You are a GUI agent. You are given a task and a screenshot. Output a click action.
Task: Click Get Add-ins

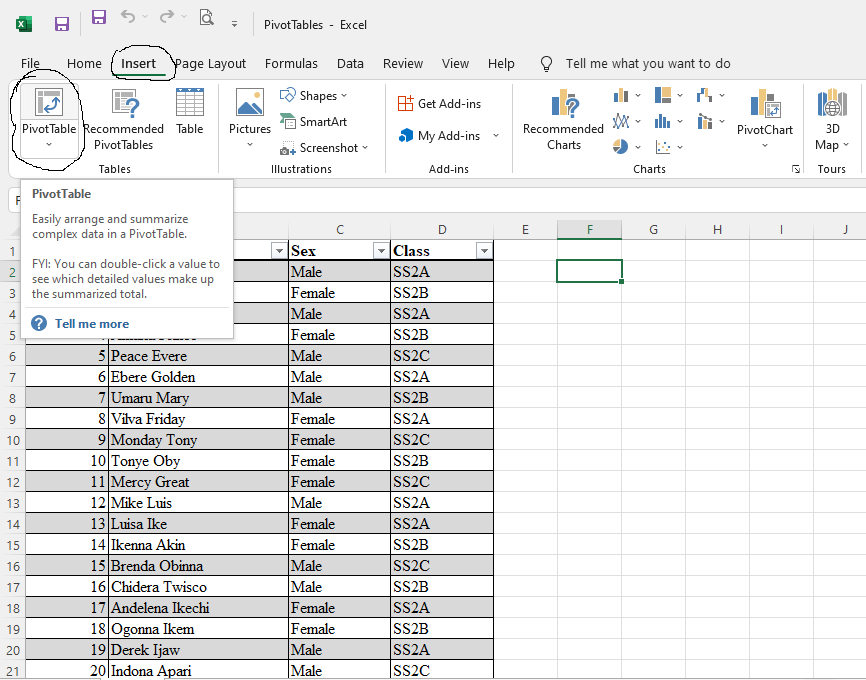[x=439, y=103]
